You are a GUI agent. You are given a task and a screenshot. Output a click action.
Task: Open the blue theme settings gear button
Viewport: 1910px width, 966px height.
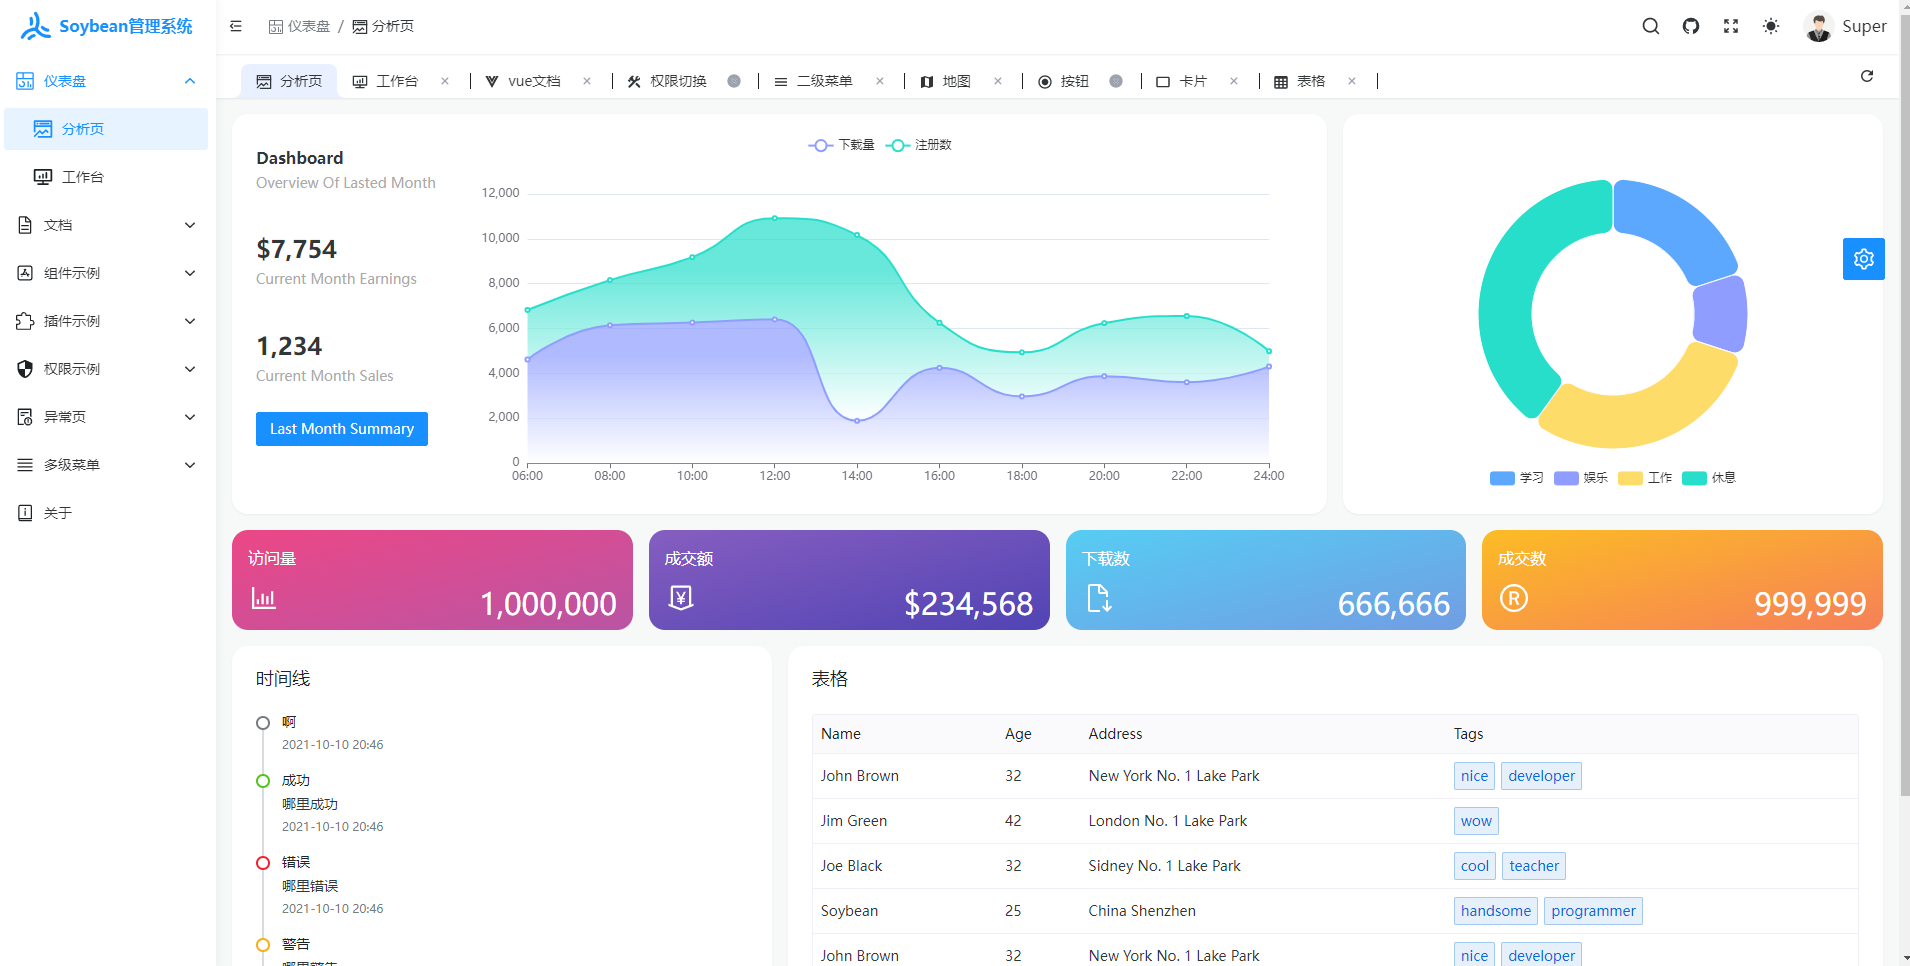1863,259
